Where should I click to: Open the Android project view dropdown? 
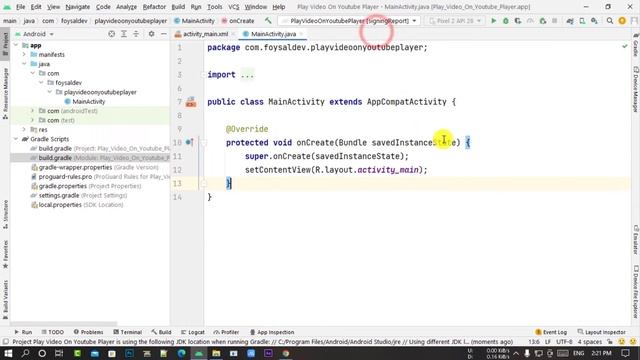pos(34,34)
